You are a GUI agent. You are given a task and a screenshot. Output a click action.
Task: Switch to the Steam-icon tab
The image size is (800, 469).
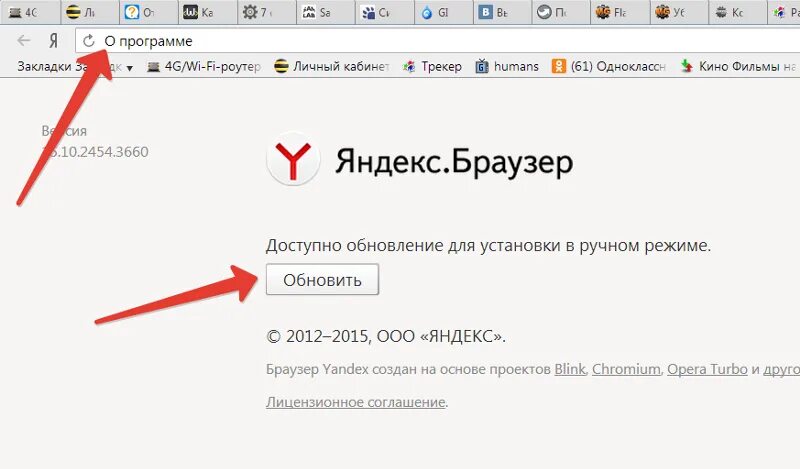pos(561,12)
